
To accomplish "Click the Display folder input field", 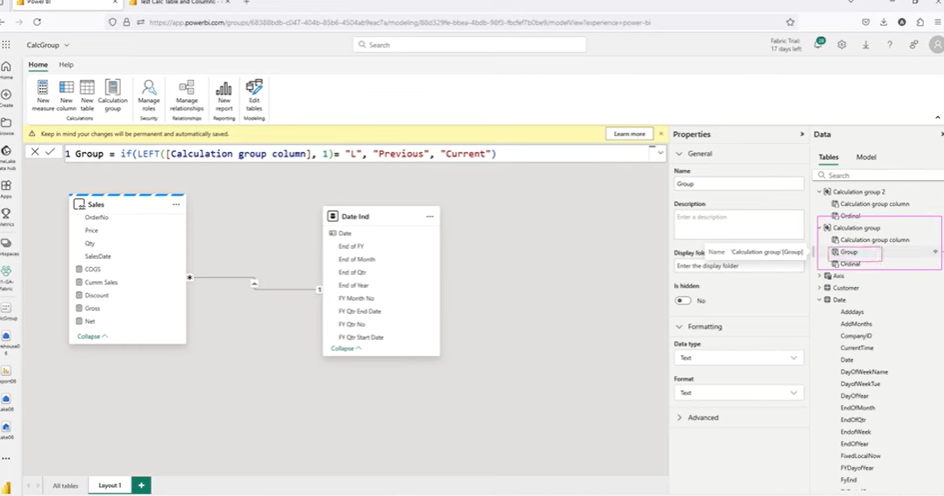I will point(739,265).
